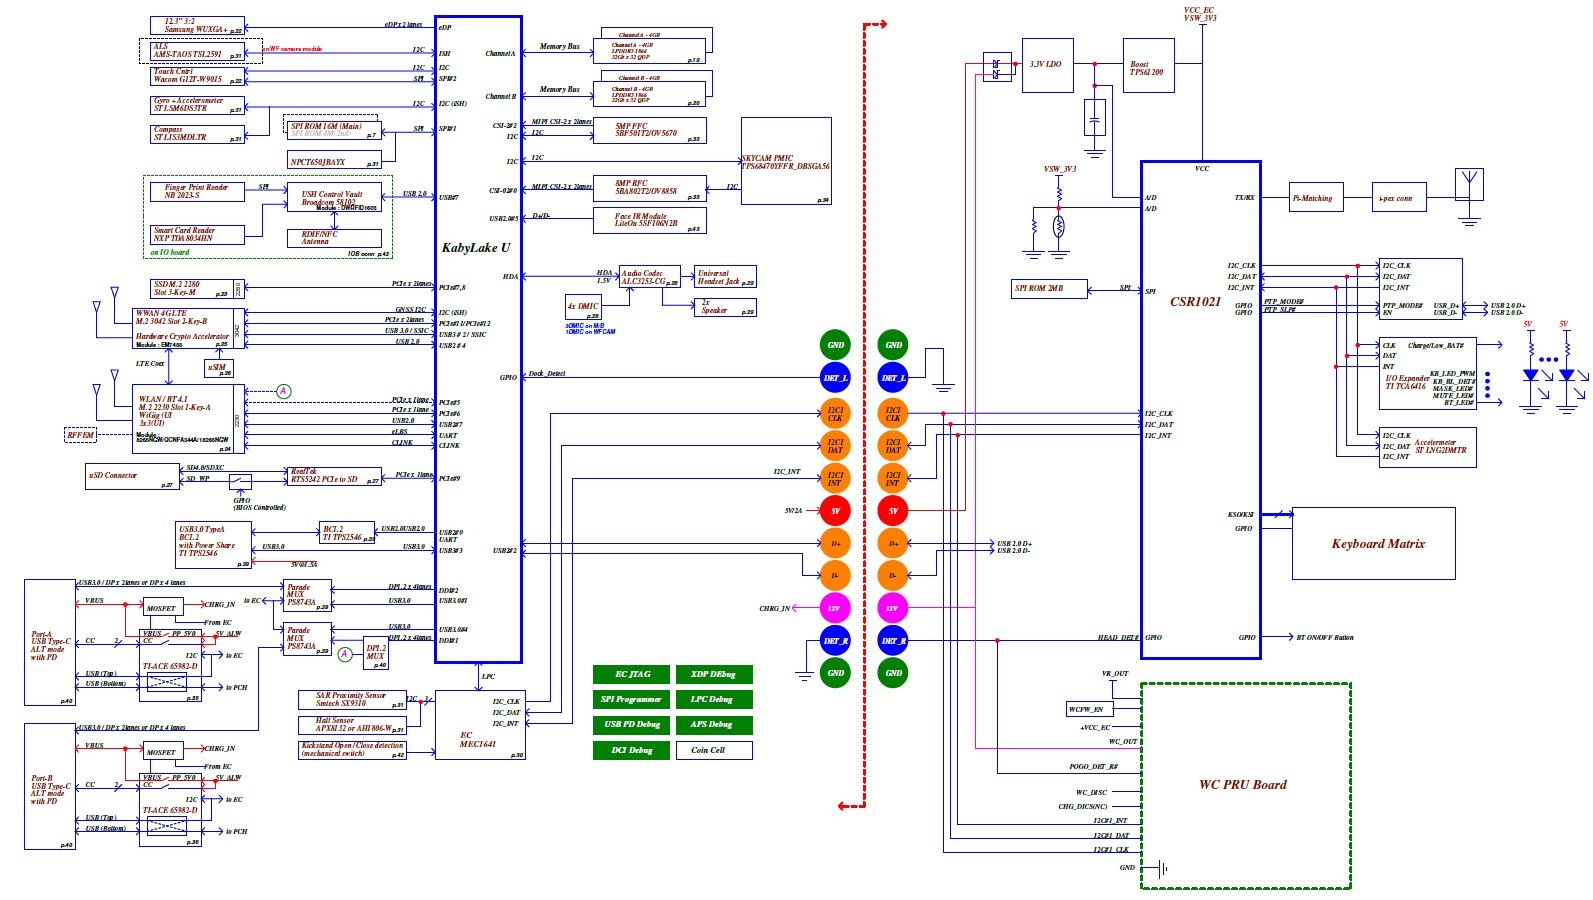This screenshot has height=900, width=1593.
Task: Select the diode block left of 3.3V LDO
Action: [x=997, y=67]
